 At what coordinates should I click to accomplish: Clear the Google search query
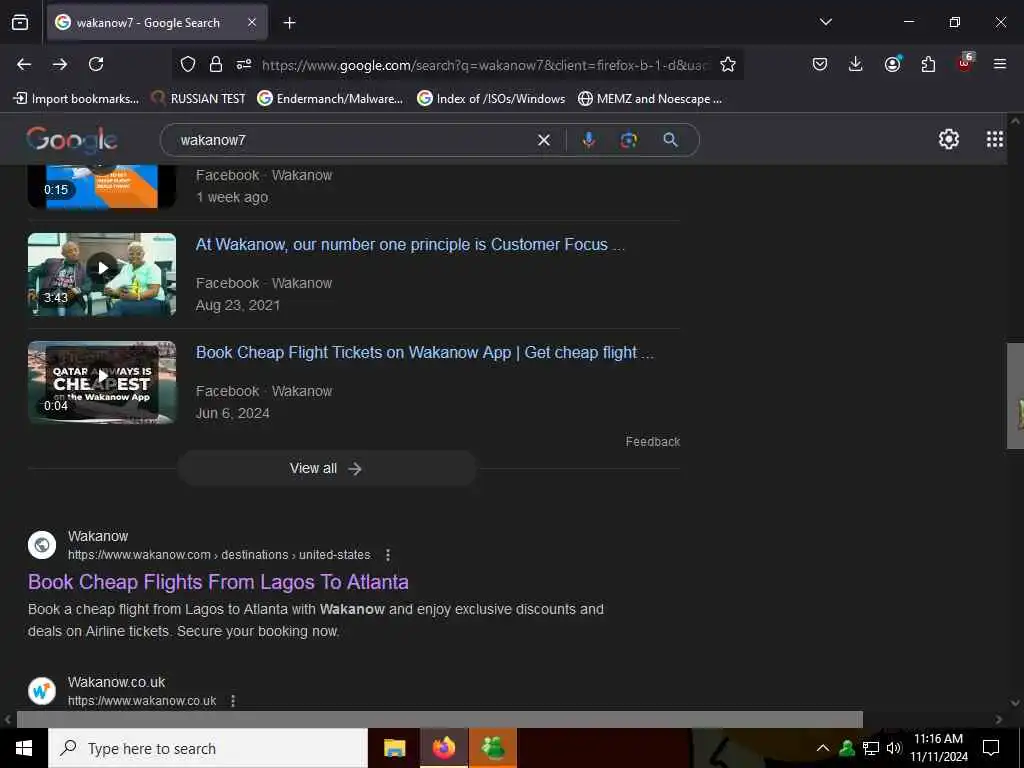[x=543, y=140]
